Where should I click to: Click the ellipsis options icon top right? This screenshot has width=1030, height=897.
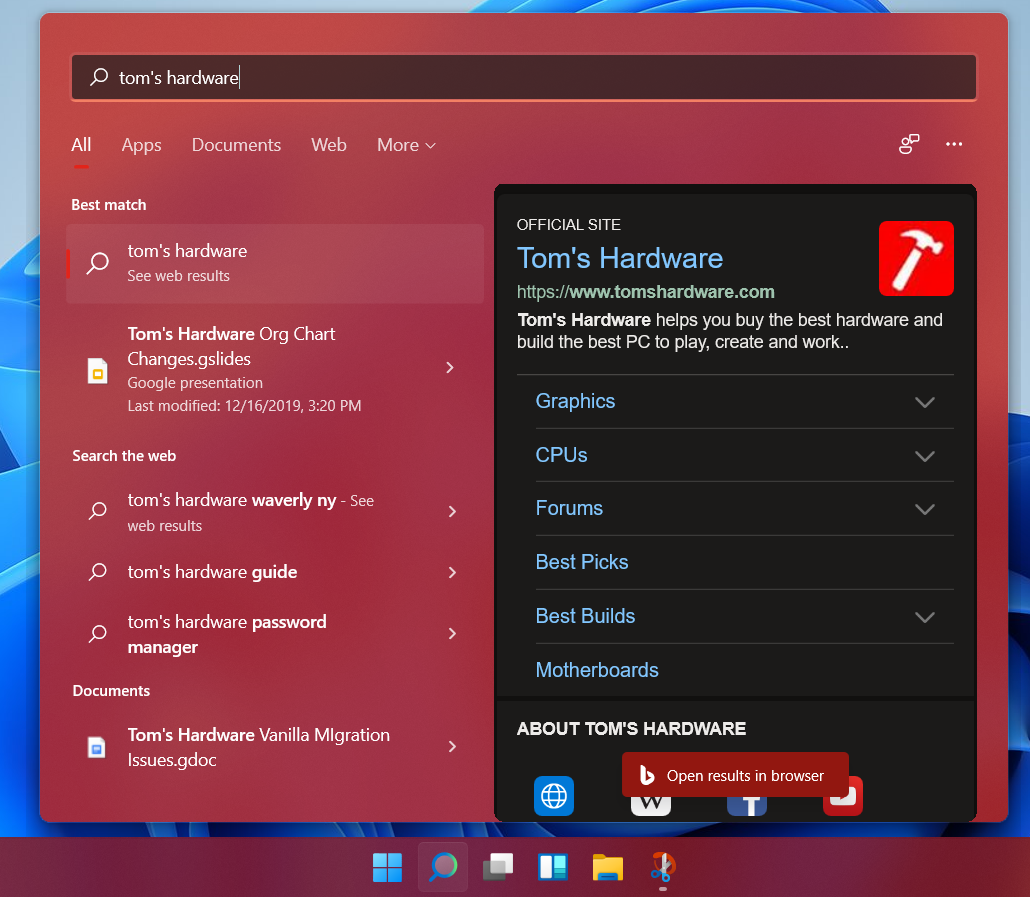(954, 144)
